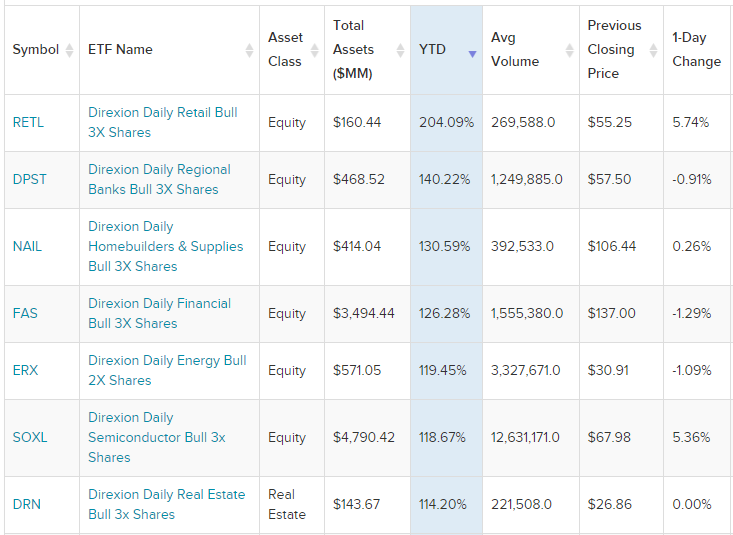Open the ERX symbol link
This screenshot has width=733, height=535.
[x=25, y=370]
